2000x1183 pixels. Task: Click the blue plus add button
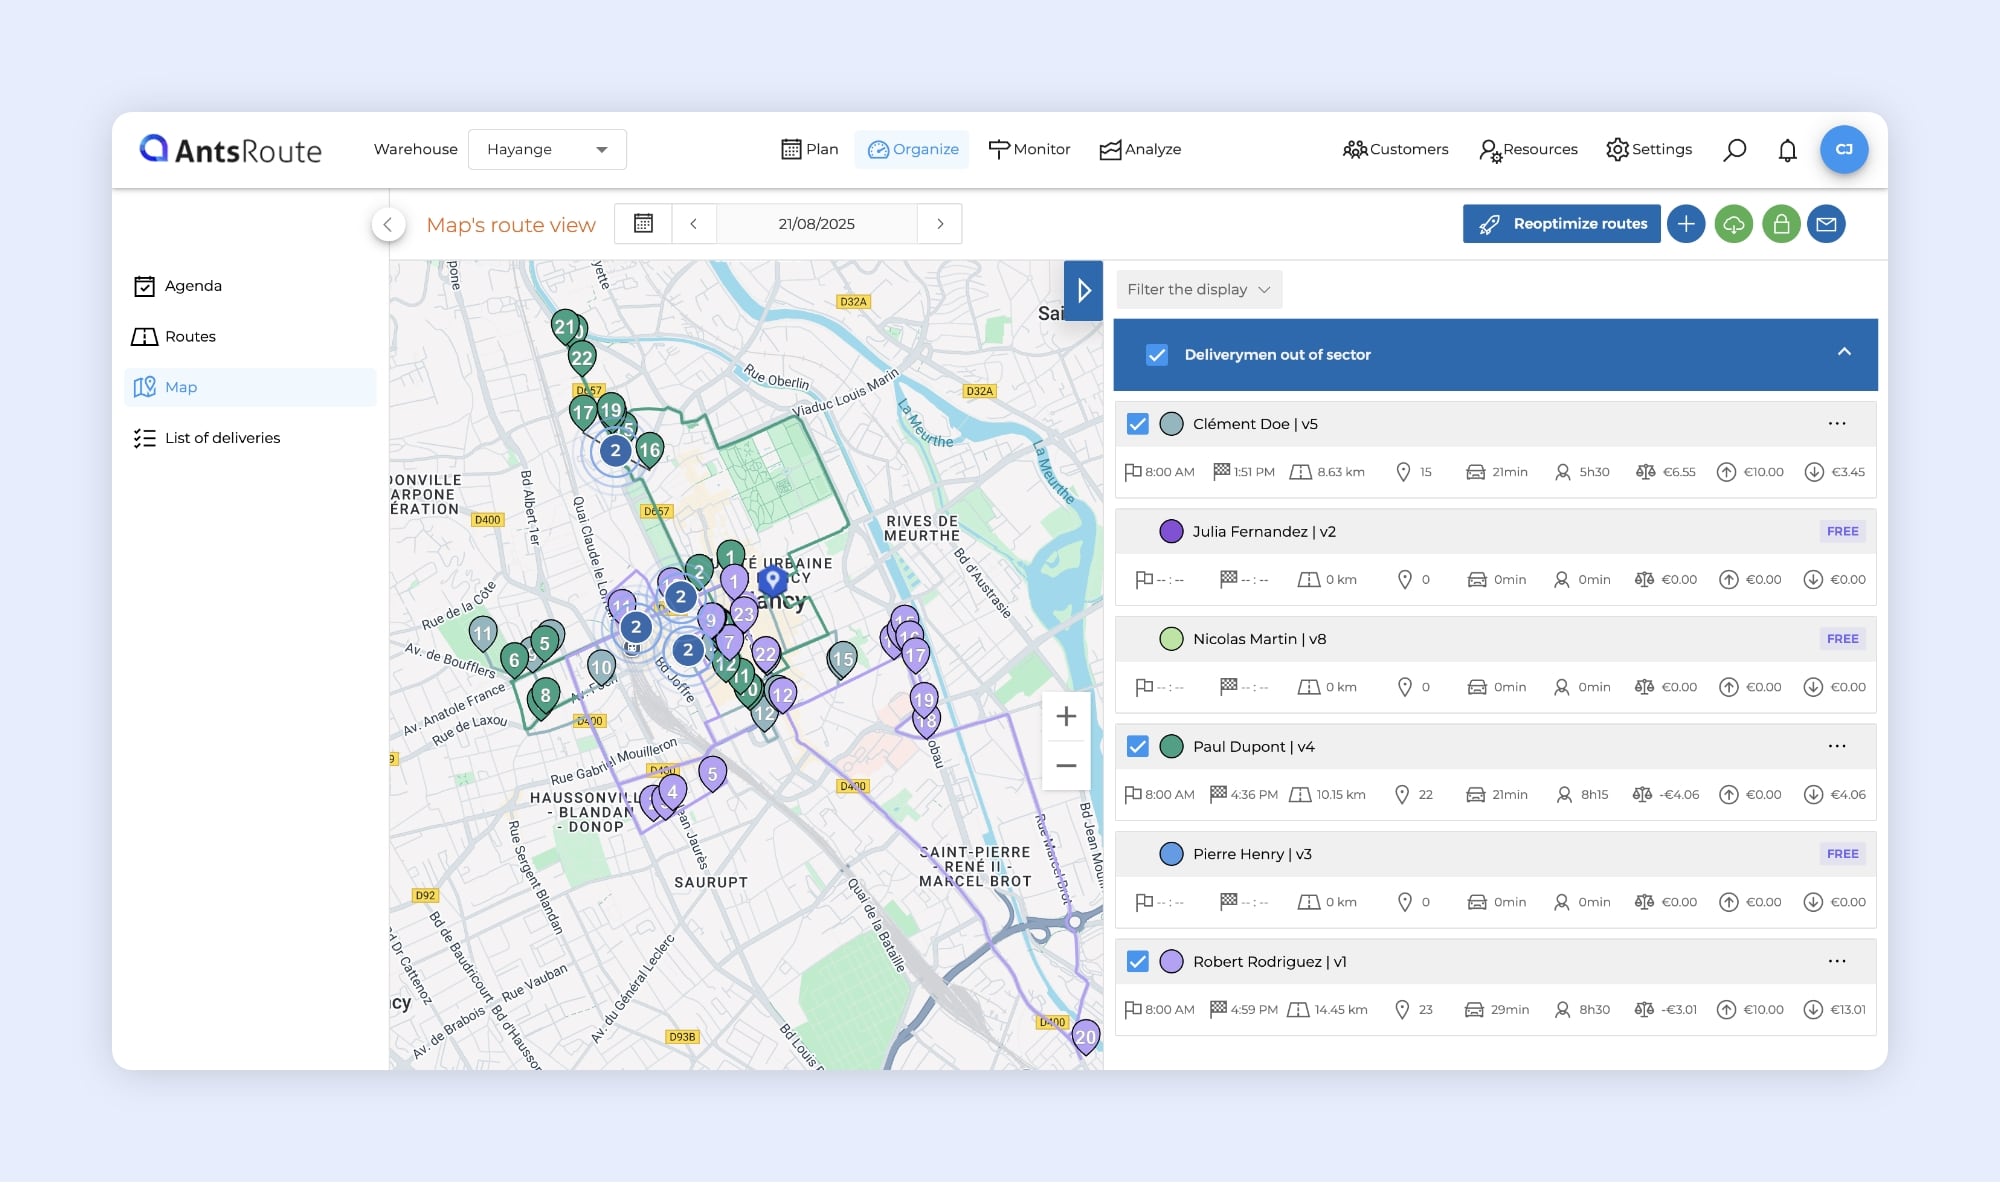pos(1686,224)
